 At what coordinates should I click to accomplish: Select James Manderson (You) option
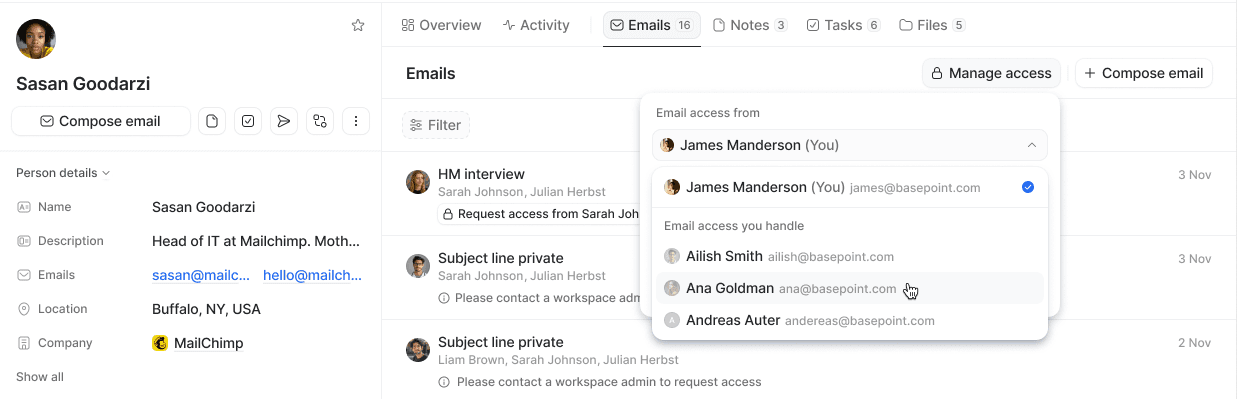tap(849, 187)
